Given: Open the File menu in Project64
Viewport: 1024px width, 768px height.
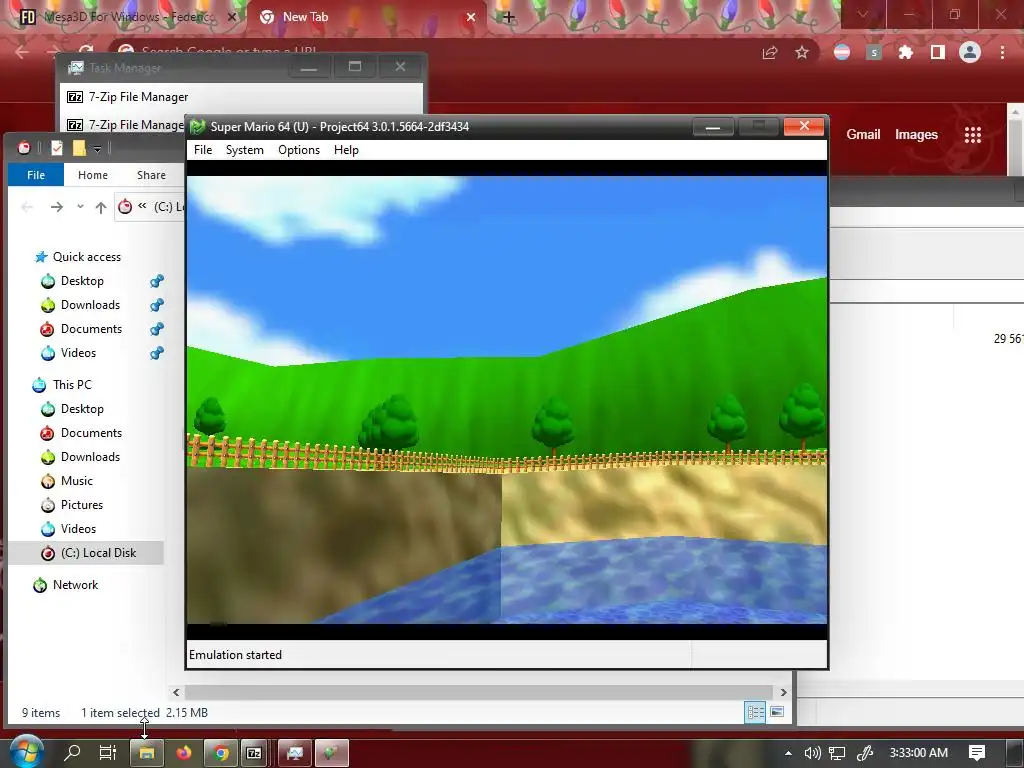Looking at the screenshot, I should click(x=203, y=150).
